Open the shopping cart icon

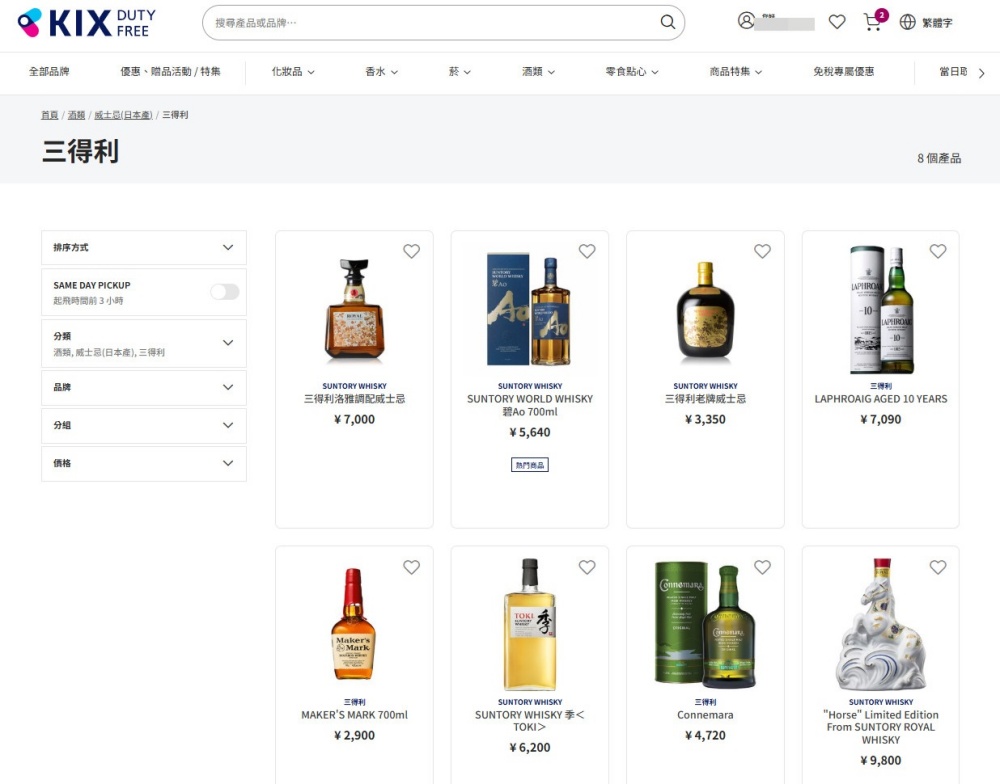(x=873, y=22)
